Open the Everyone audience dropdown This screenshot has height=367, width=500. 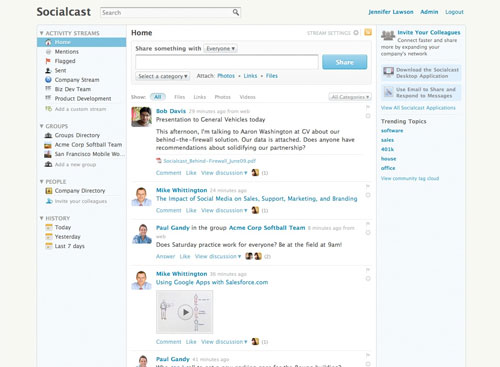pos(220,49)
